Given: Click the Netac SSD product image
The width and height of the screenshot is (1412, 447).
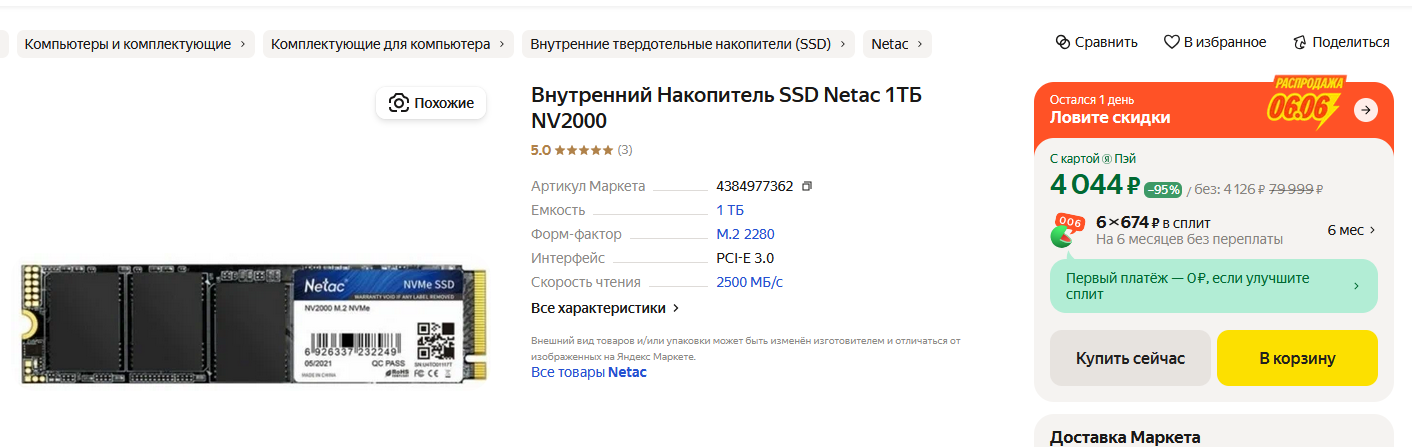Looking at the screenshot, I should [254, 323].
